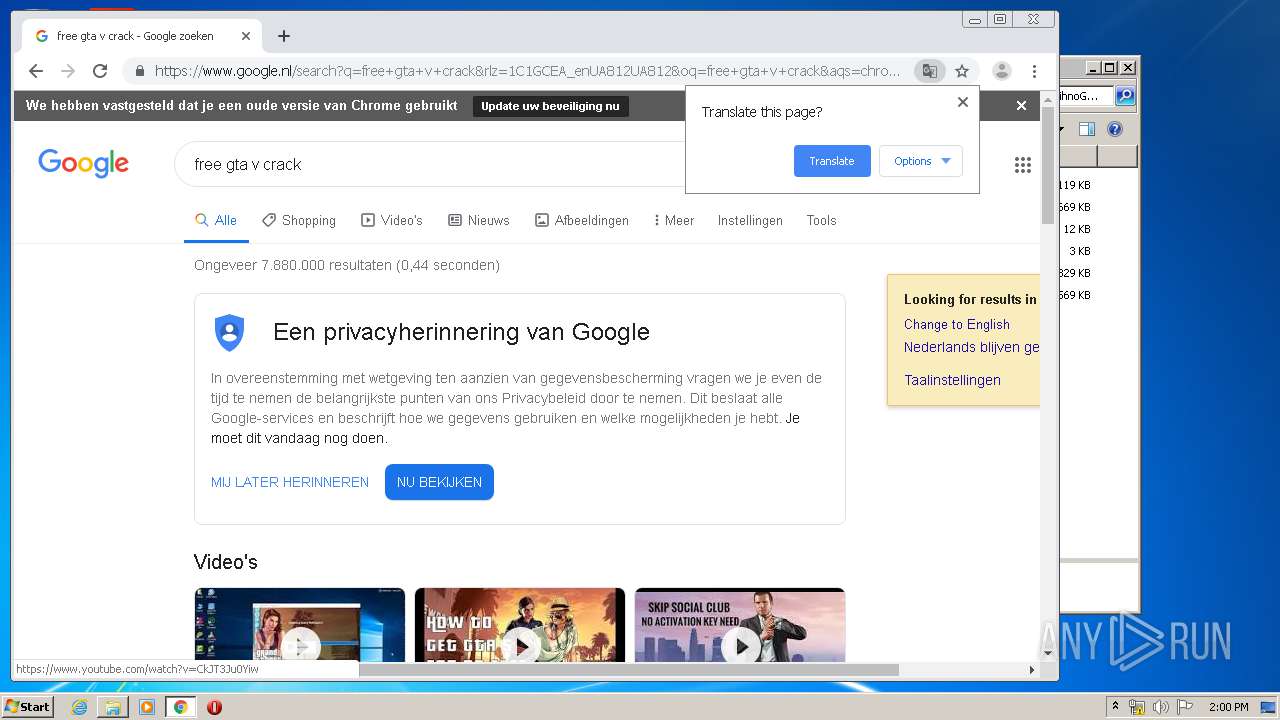The image size is (1280, 720).
Task: Click the red Opera taskbar icon
Action: click(214, 707)
